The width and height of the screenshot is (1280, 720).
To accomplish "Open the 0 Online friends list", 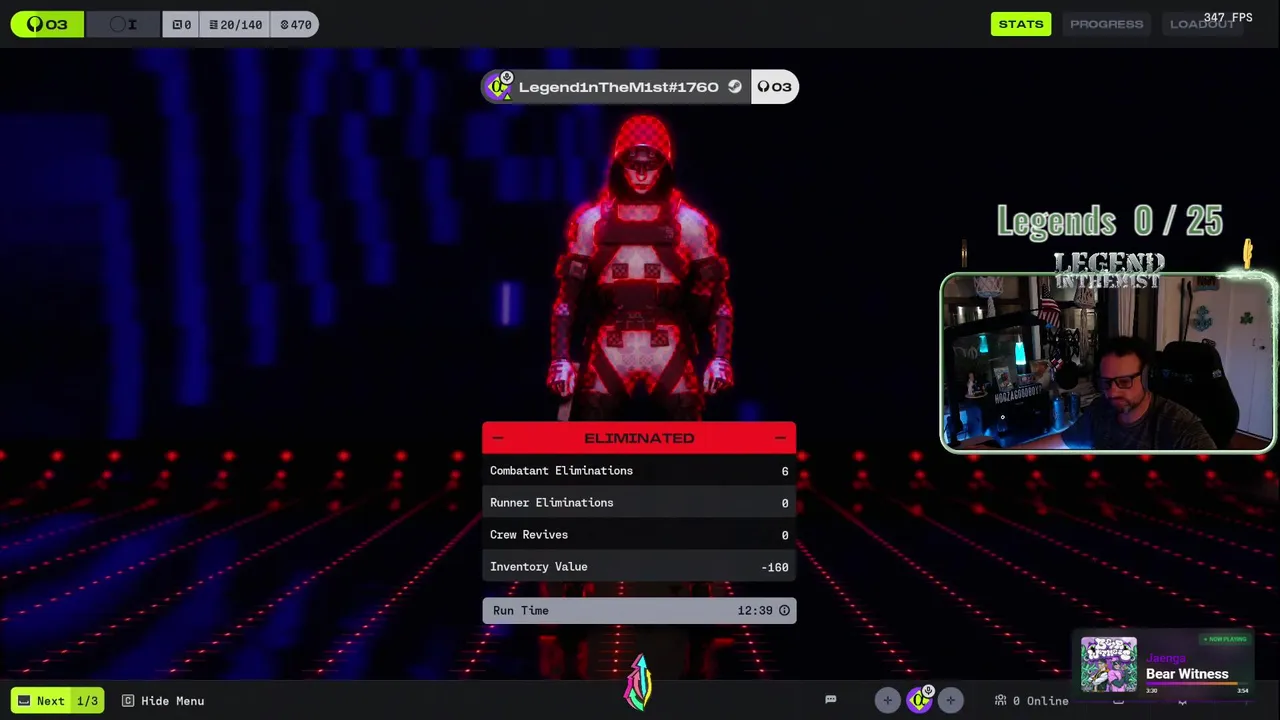I will (x=1032, y=701).
